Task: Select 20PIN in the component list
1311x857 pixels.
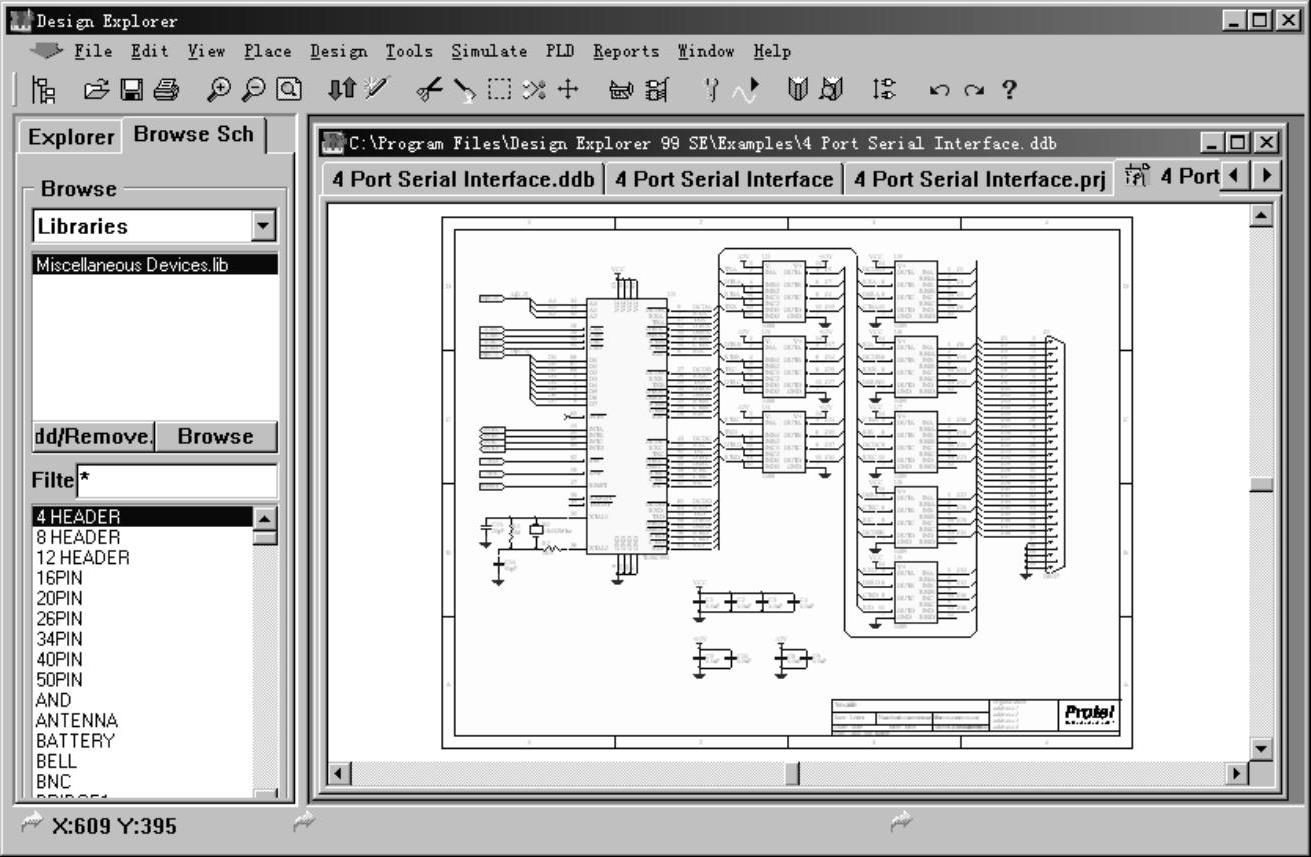Action: coord(142,598)
